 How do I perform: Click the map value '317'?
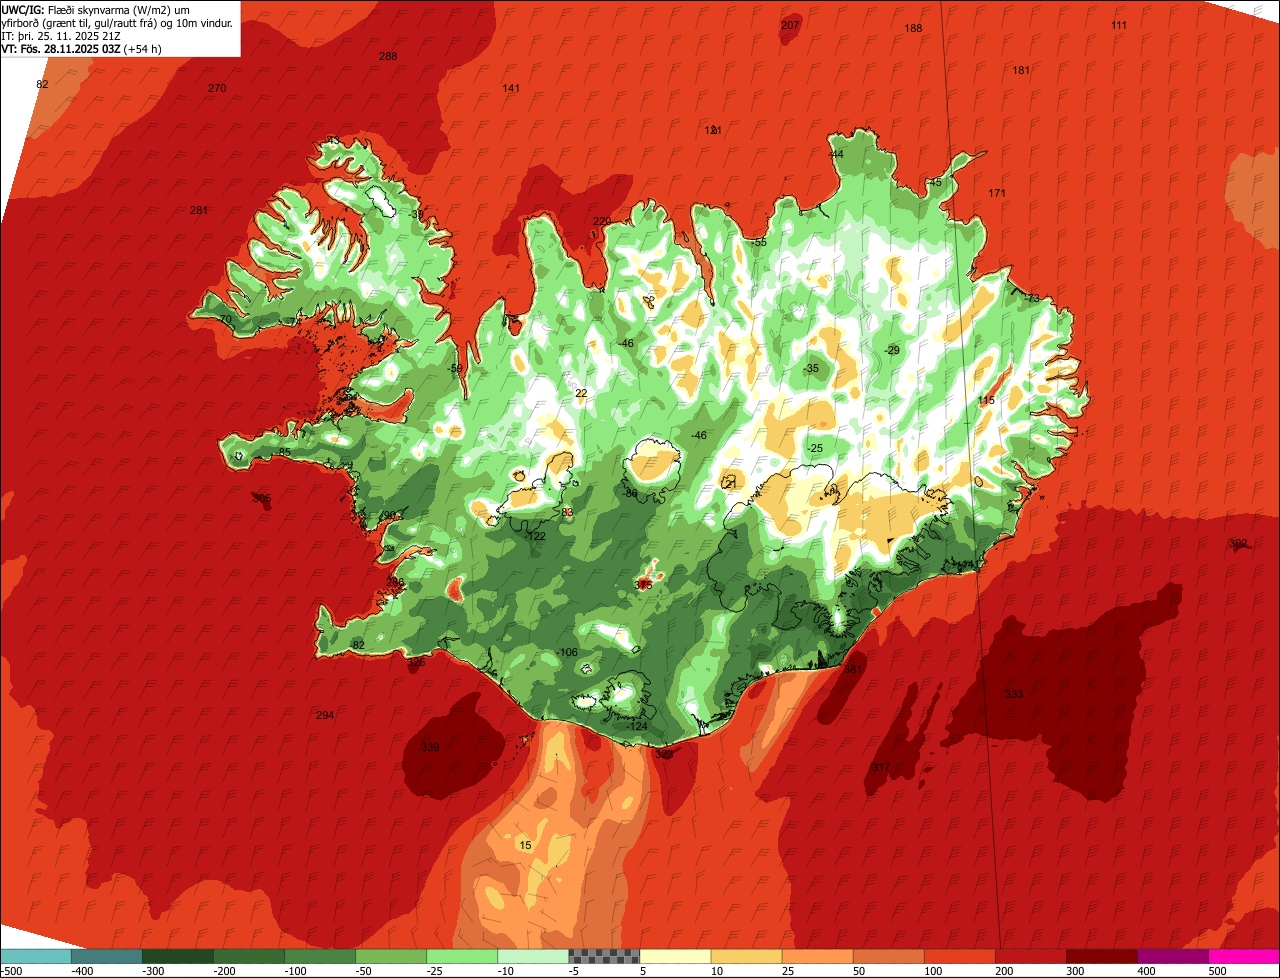(880, 767)
